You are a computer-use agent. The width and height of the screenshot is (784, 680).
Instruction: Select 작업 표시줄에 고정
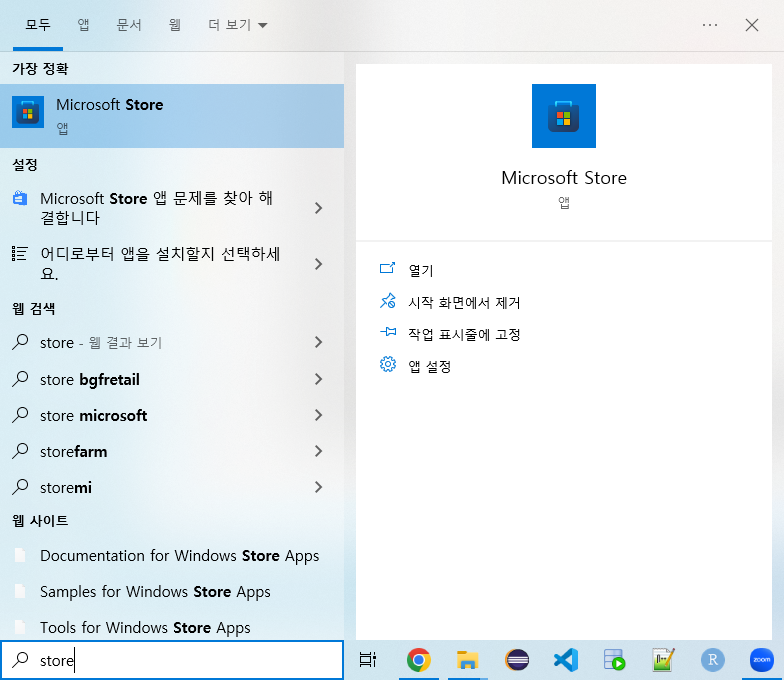(x=464, y=334)
